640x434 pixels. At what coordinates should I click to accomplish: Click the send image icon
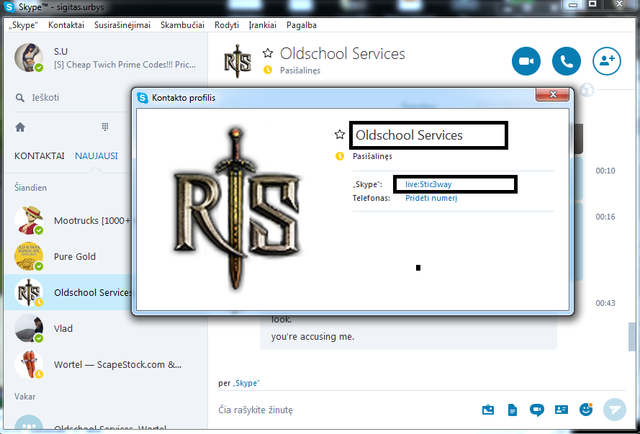pyautogui.click(x=488, y=410)
